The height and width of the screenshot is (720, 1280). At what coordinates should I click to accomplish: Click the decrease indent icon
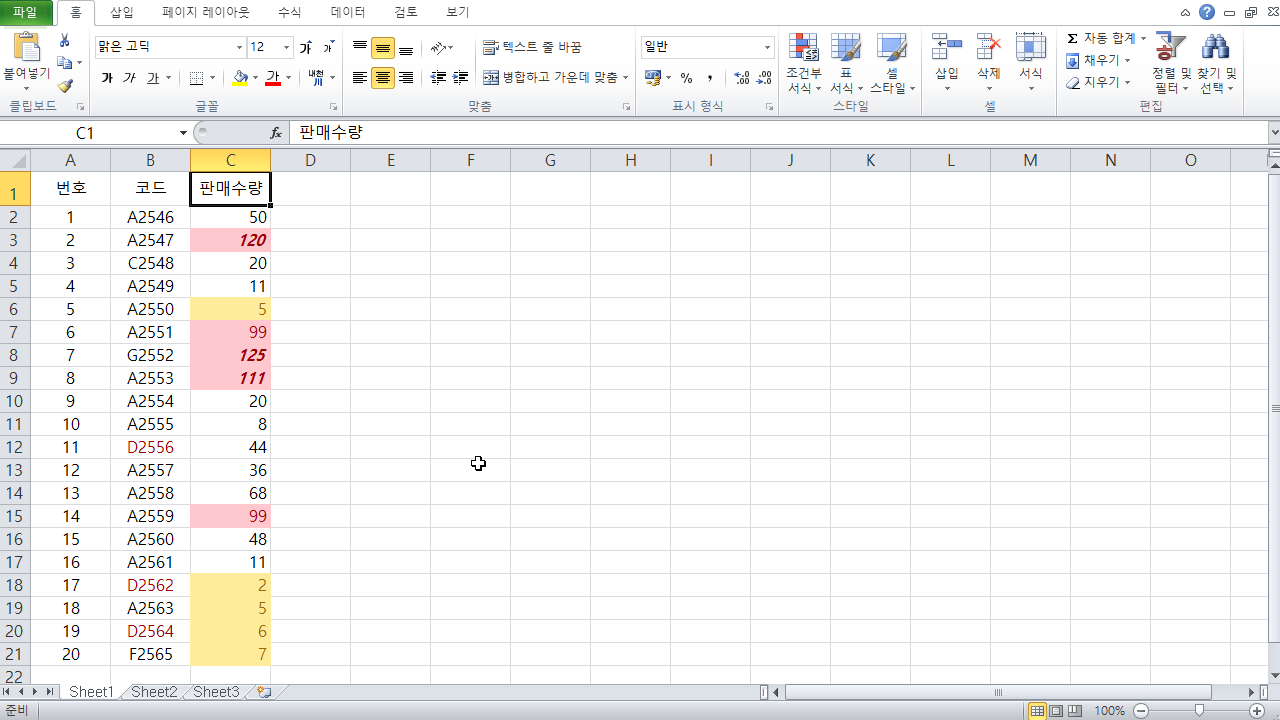click(438, 78)
